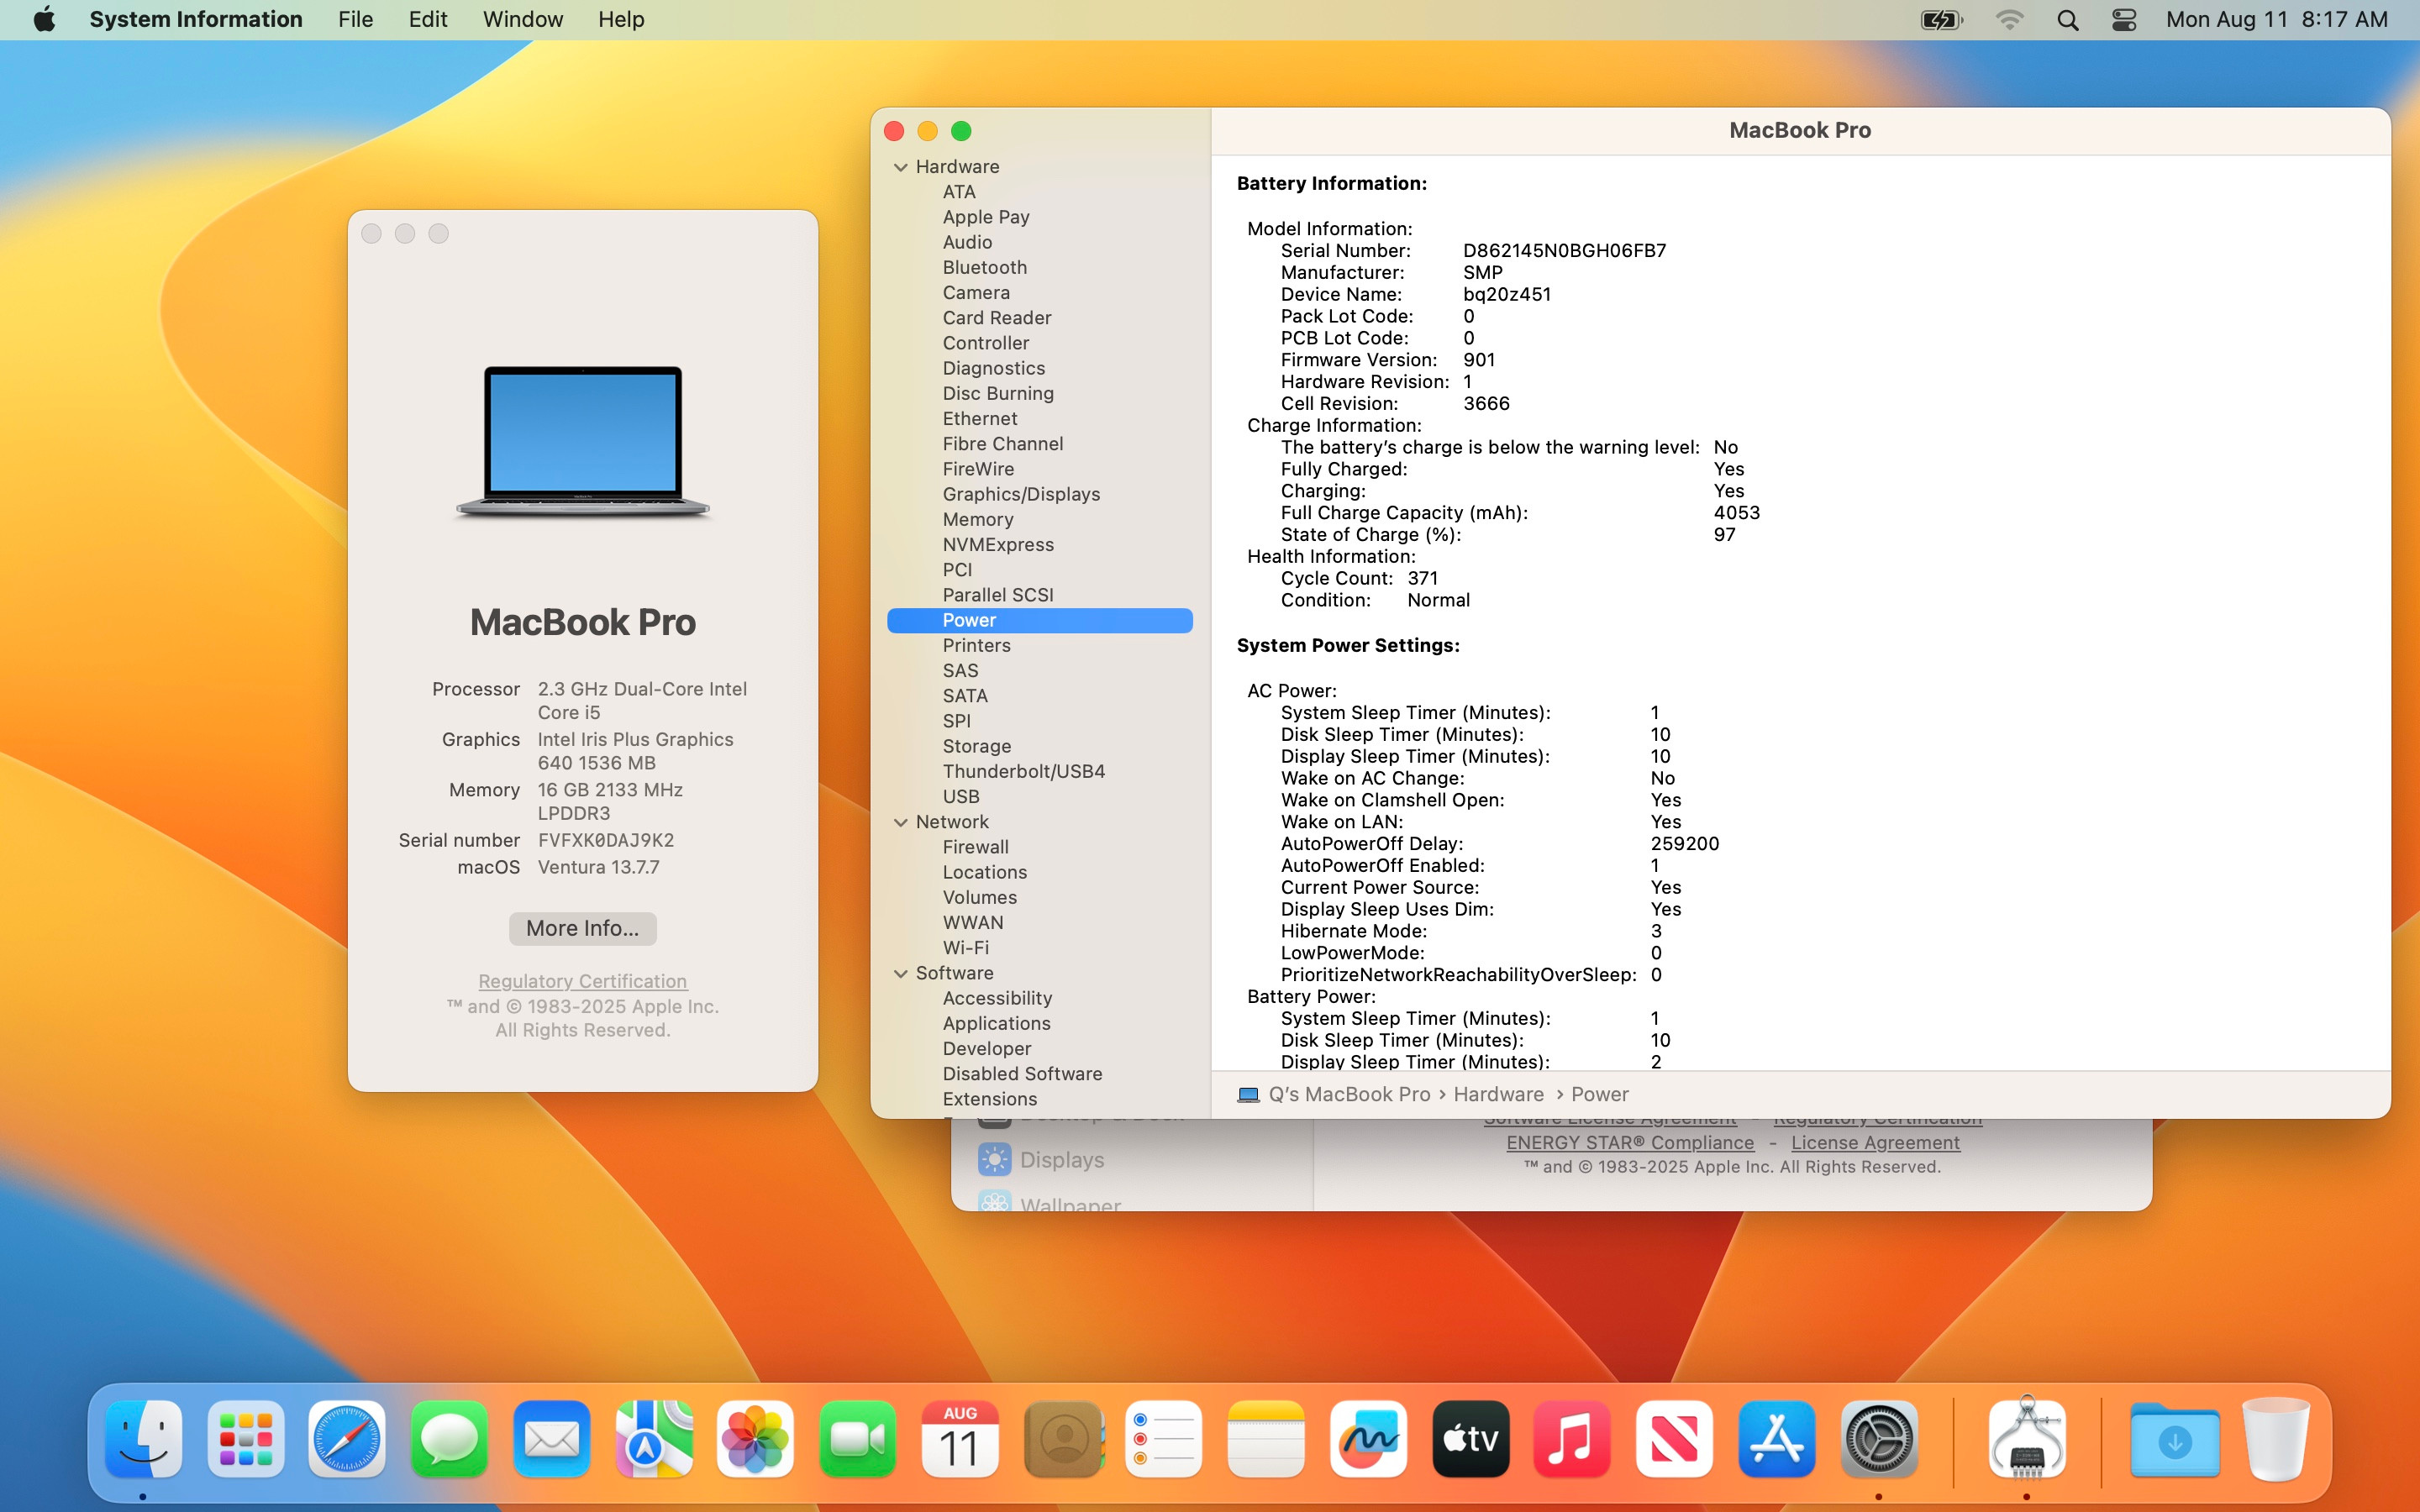Open Reminders app in the Dock
Viewport: 2420px width, 1512px height.
(1164, 1439)
